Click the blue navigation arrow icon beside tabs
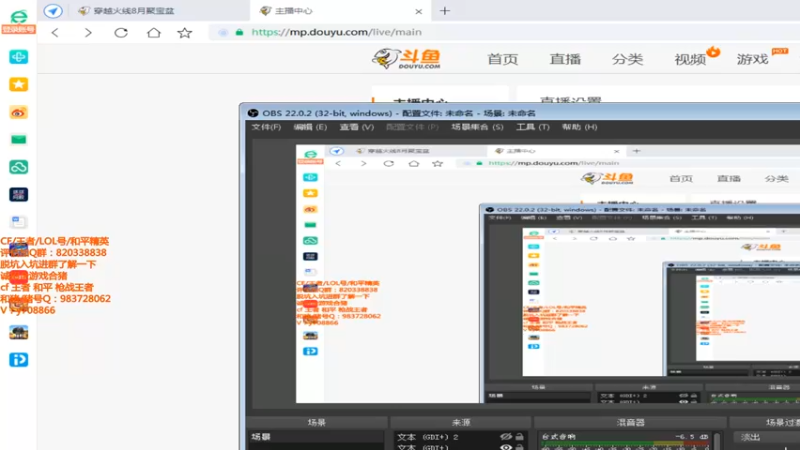 53,11
